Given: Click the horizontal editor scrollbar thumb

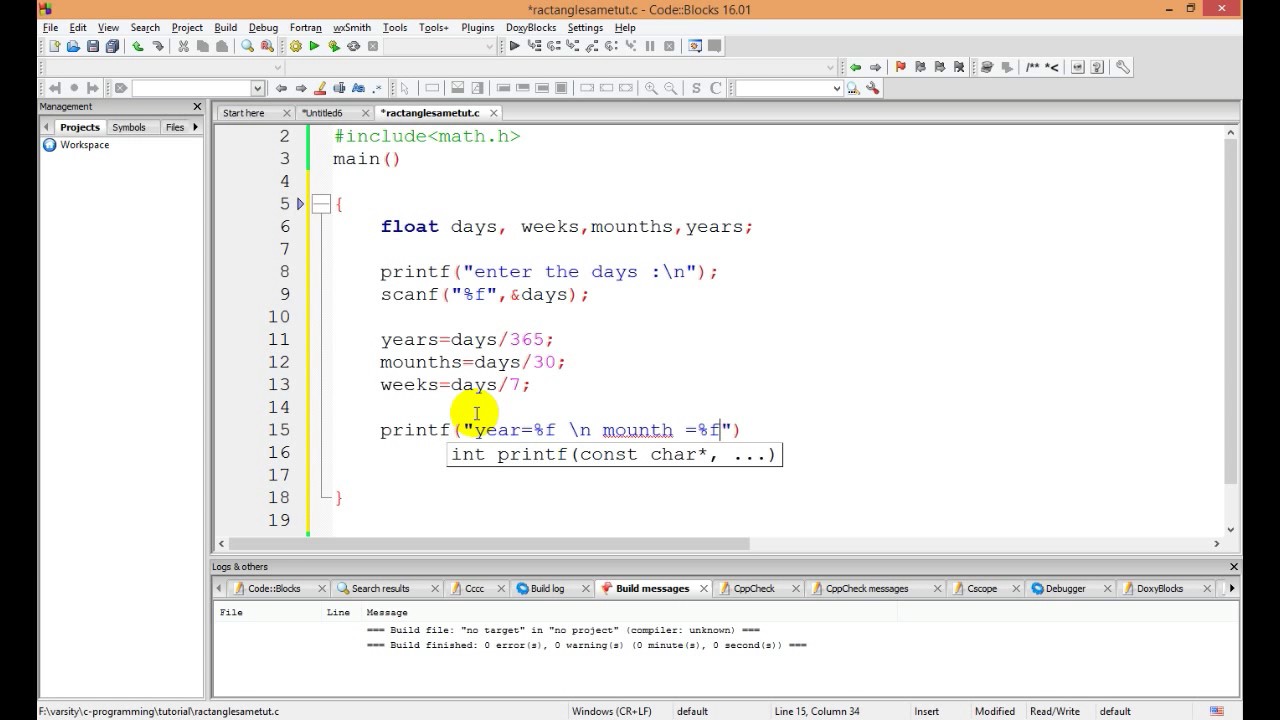Looking at the screenshot, I should (488, 543).
